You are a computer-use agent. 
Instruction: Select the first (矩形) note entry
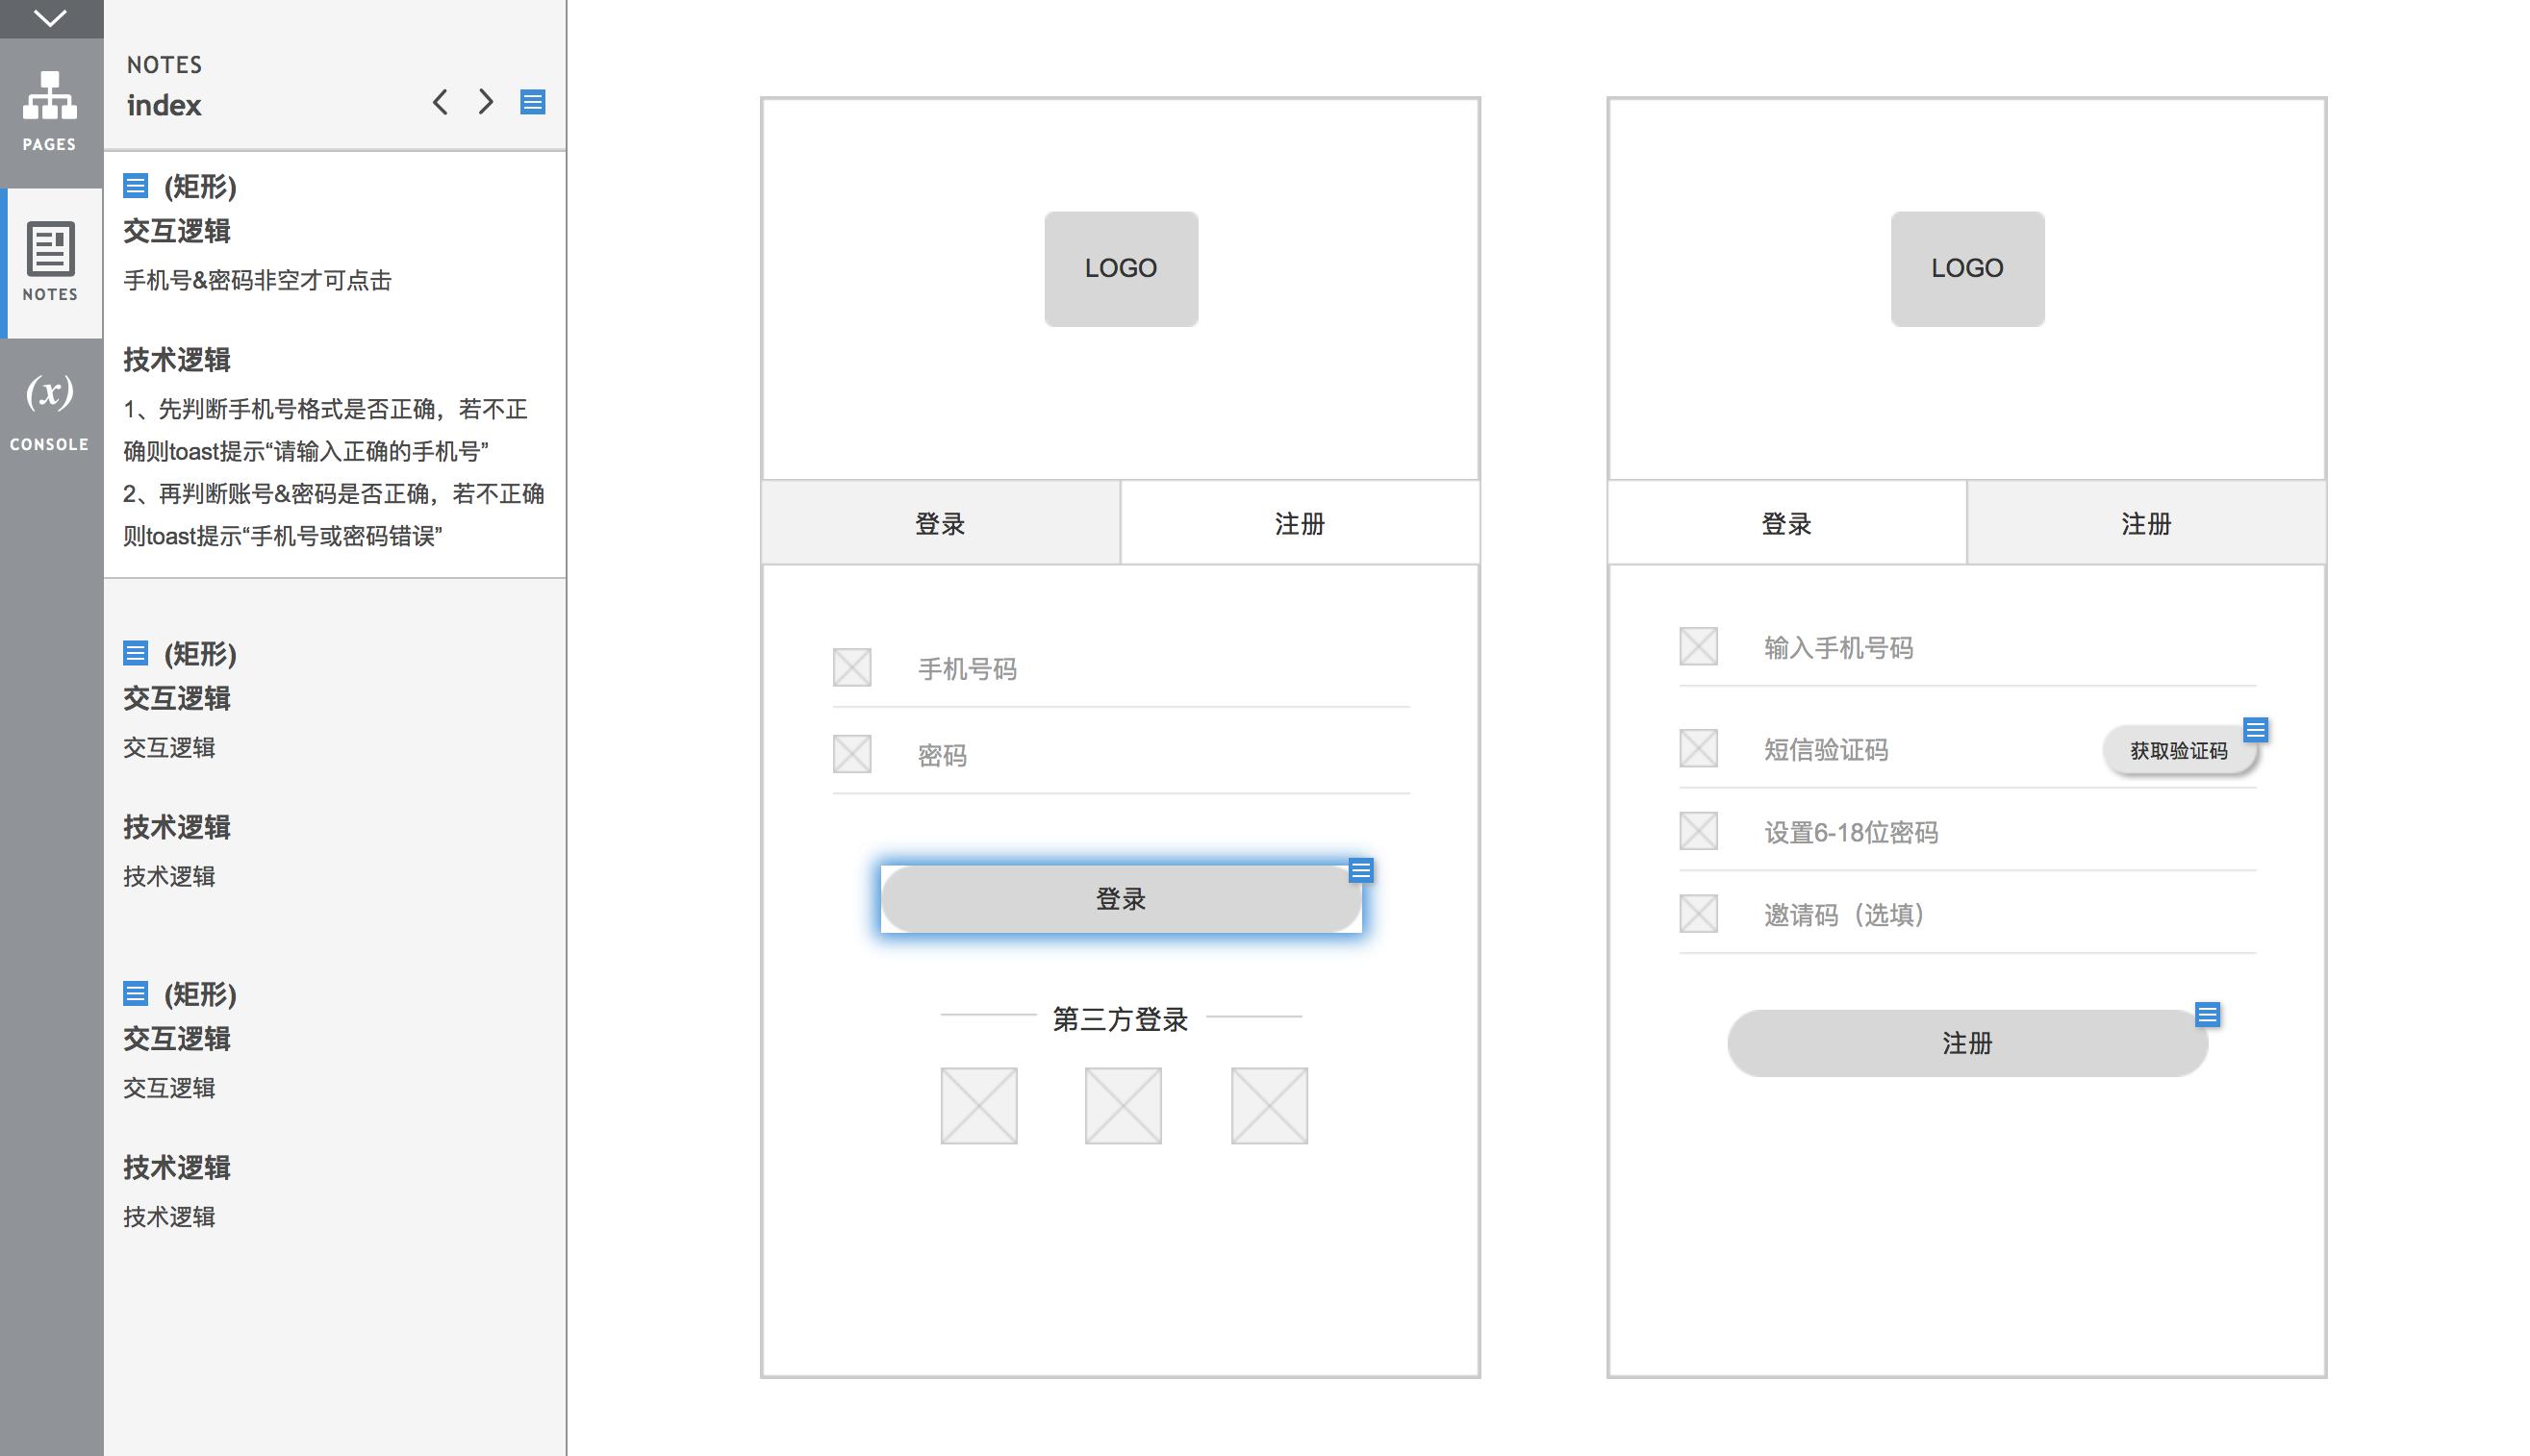(200, 187)
